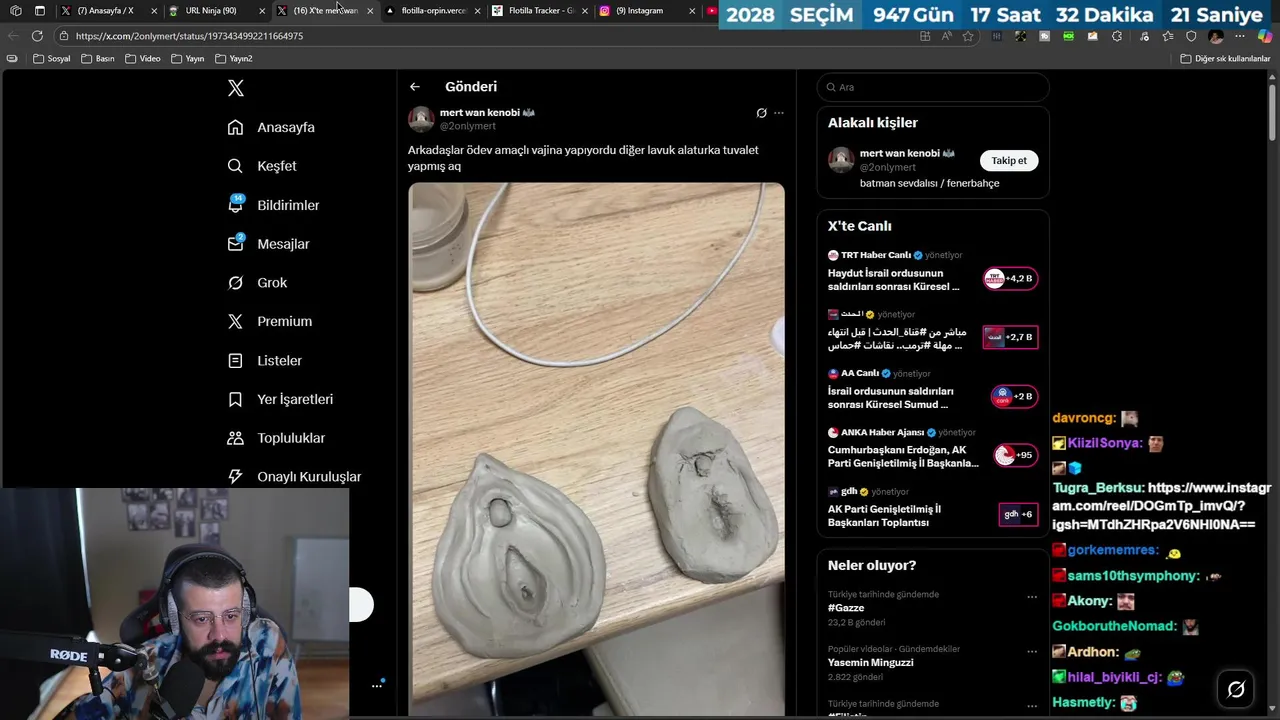
Task: Focus the Ara search field
Action: (x=933, y=87)
